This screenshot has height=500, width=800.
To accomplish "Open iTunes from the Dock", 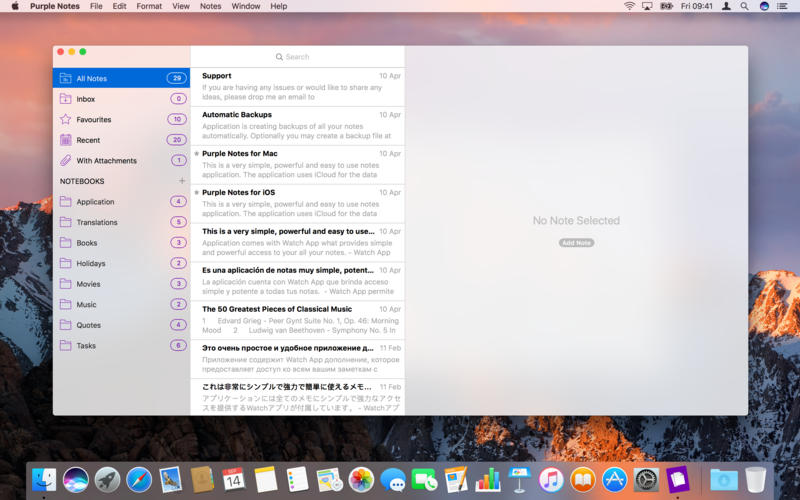I will pos(551,480).
